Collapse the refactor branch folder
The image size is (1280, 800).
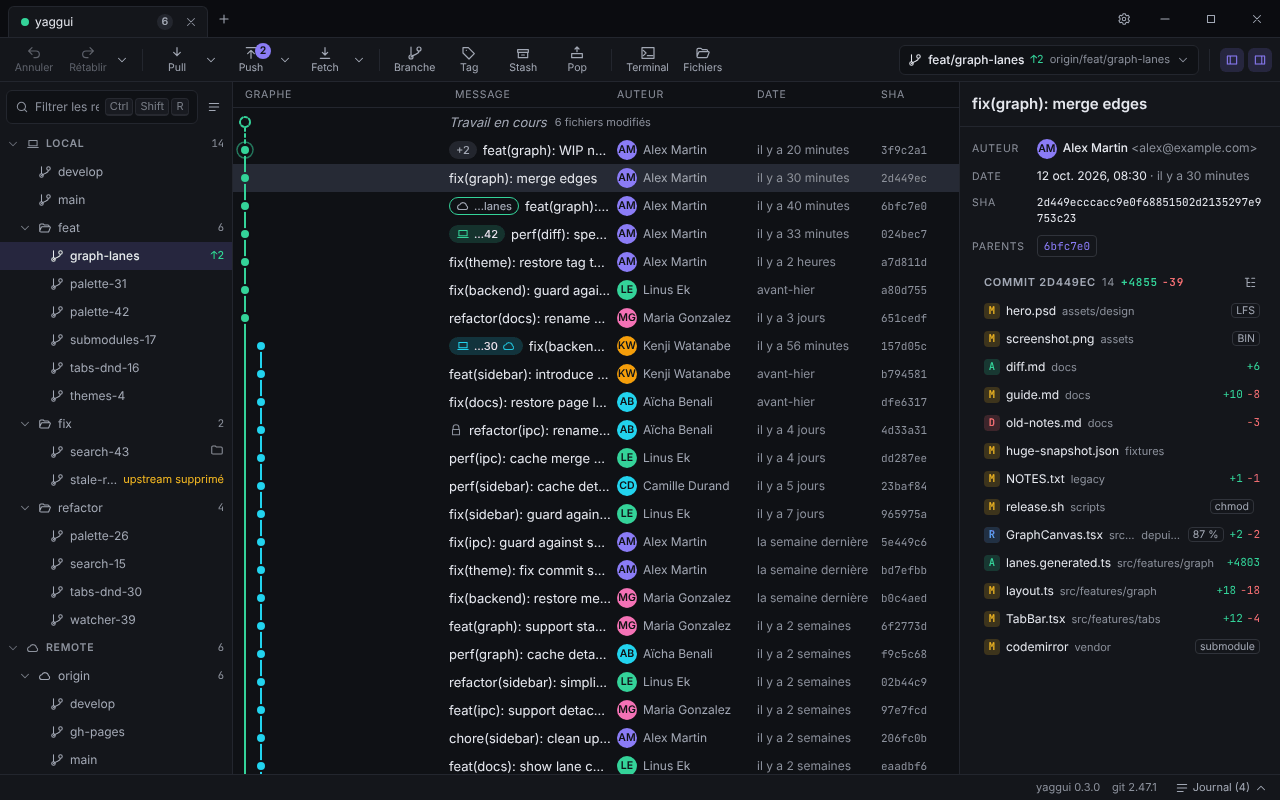tap(26, 507)
